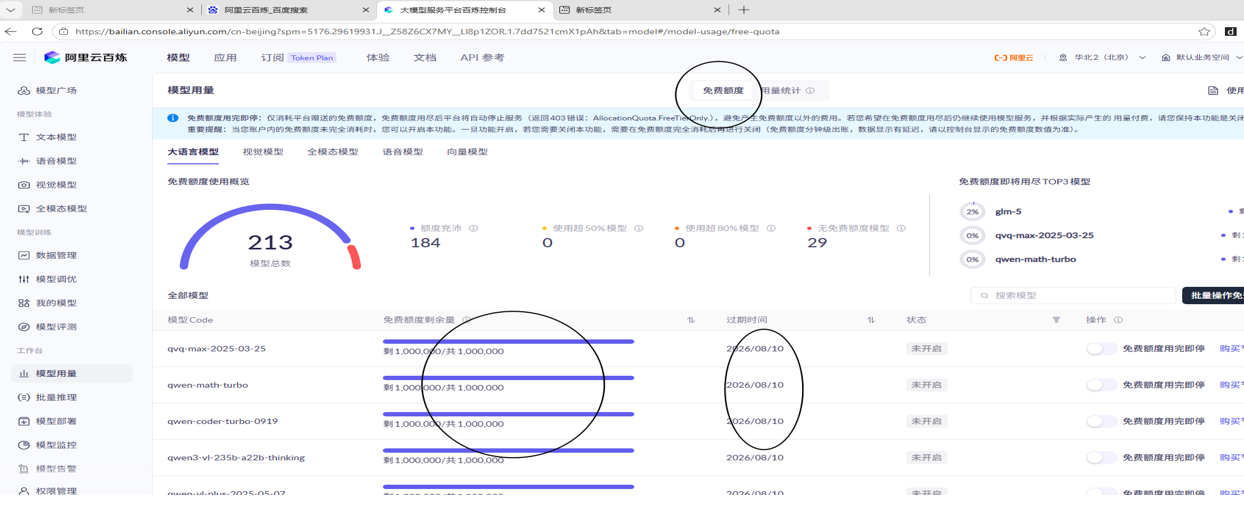Sort by 免费额度剩余量 column arrows
1244x509 pixels.
click(x=690, y=320)
